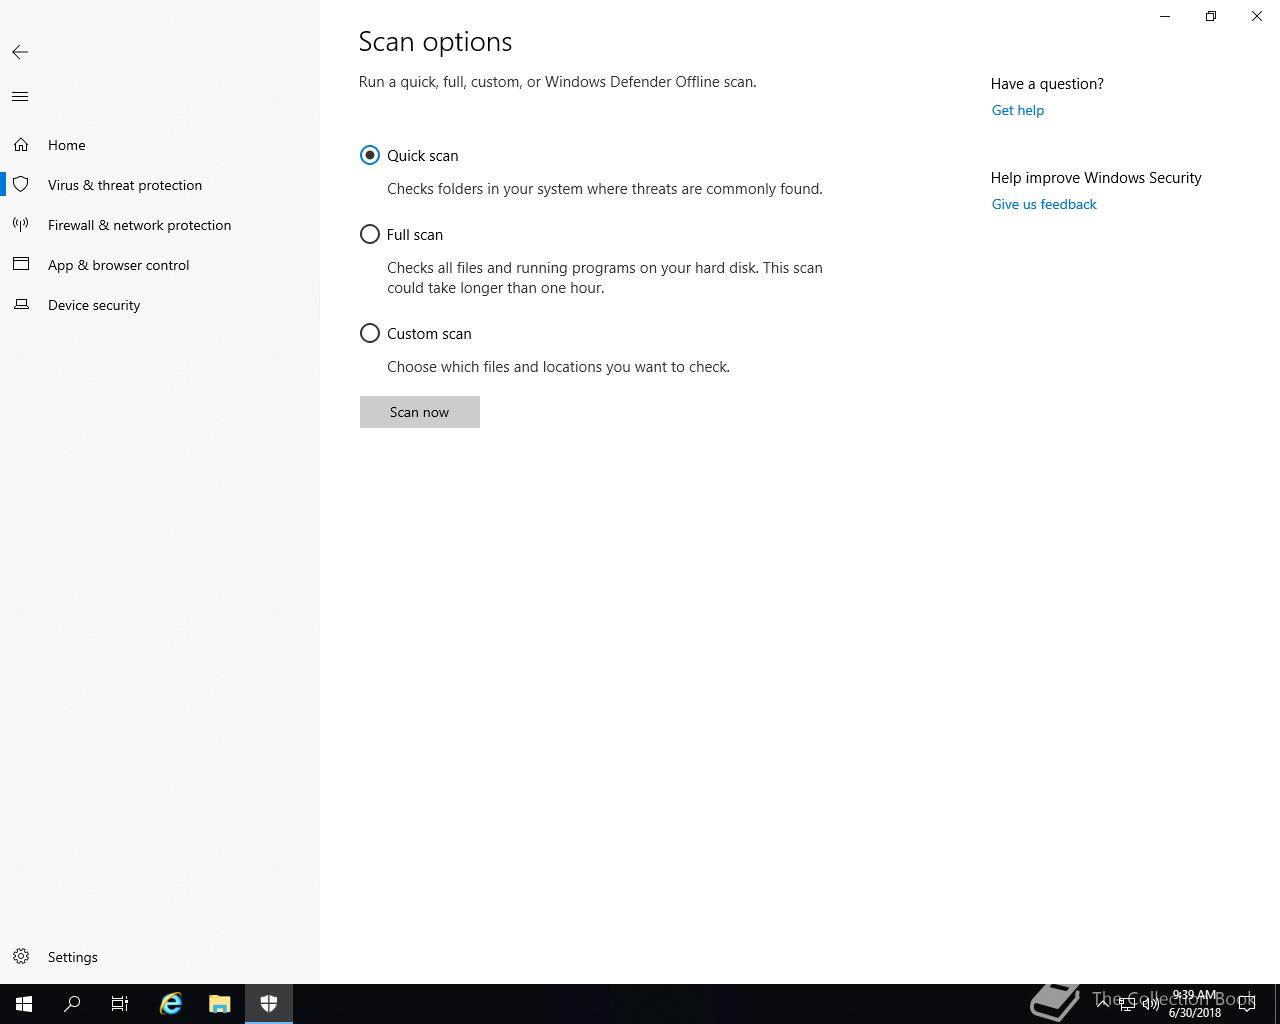This screenshot has height=1024, width=1280.
Task: Open Virus & threat protection section
Action: point(160,185)
